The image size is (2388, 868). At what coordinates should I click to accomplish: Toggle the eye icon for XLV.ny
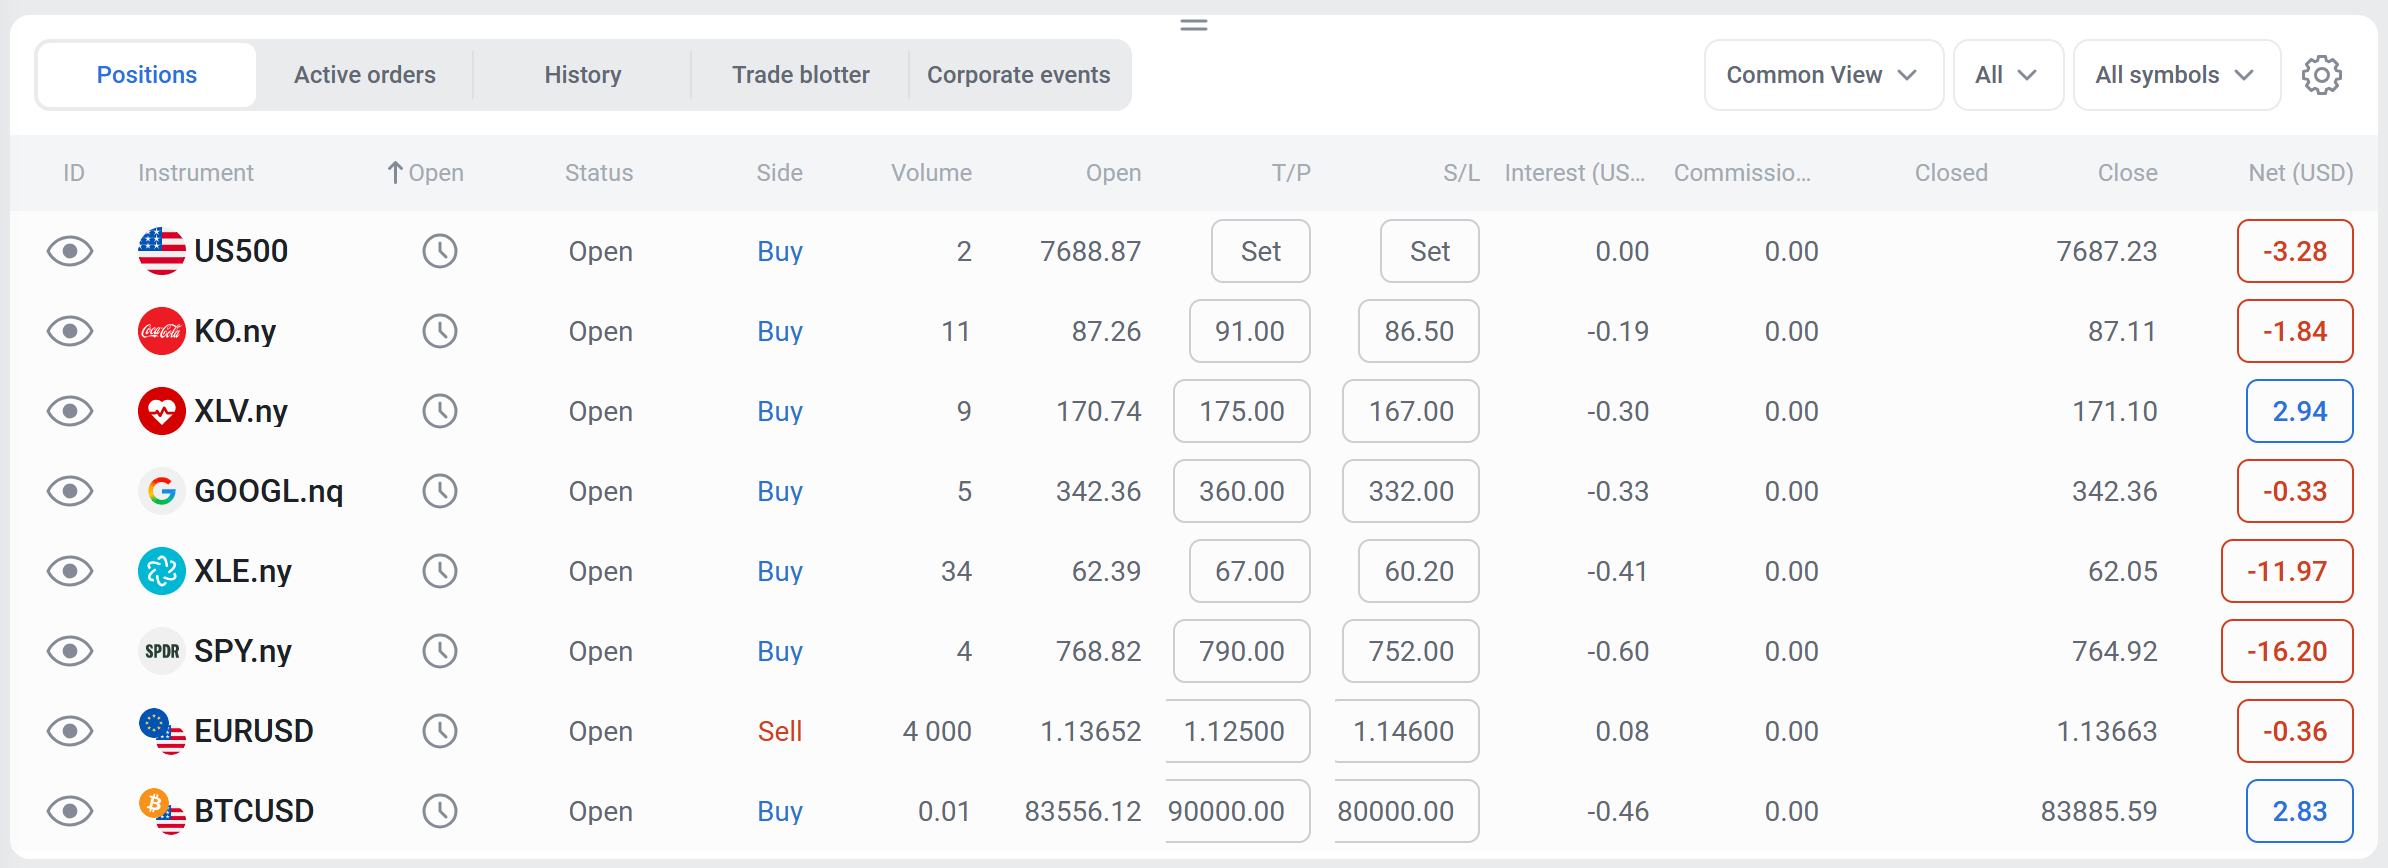70,411
